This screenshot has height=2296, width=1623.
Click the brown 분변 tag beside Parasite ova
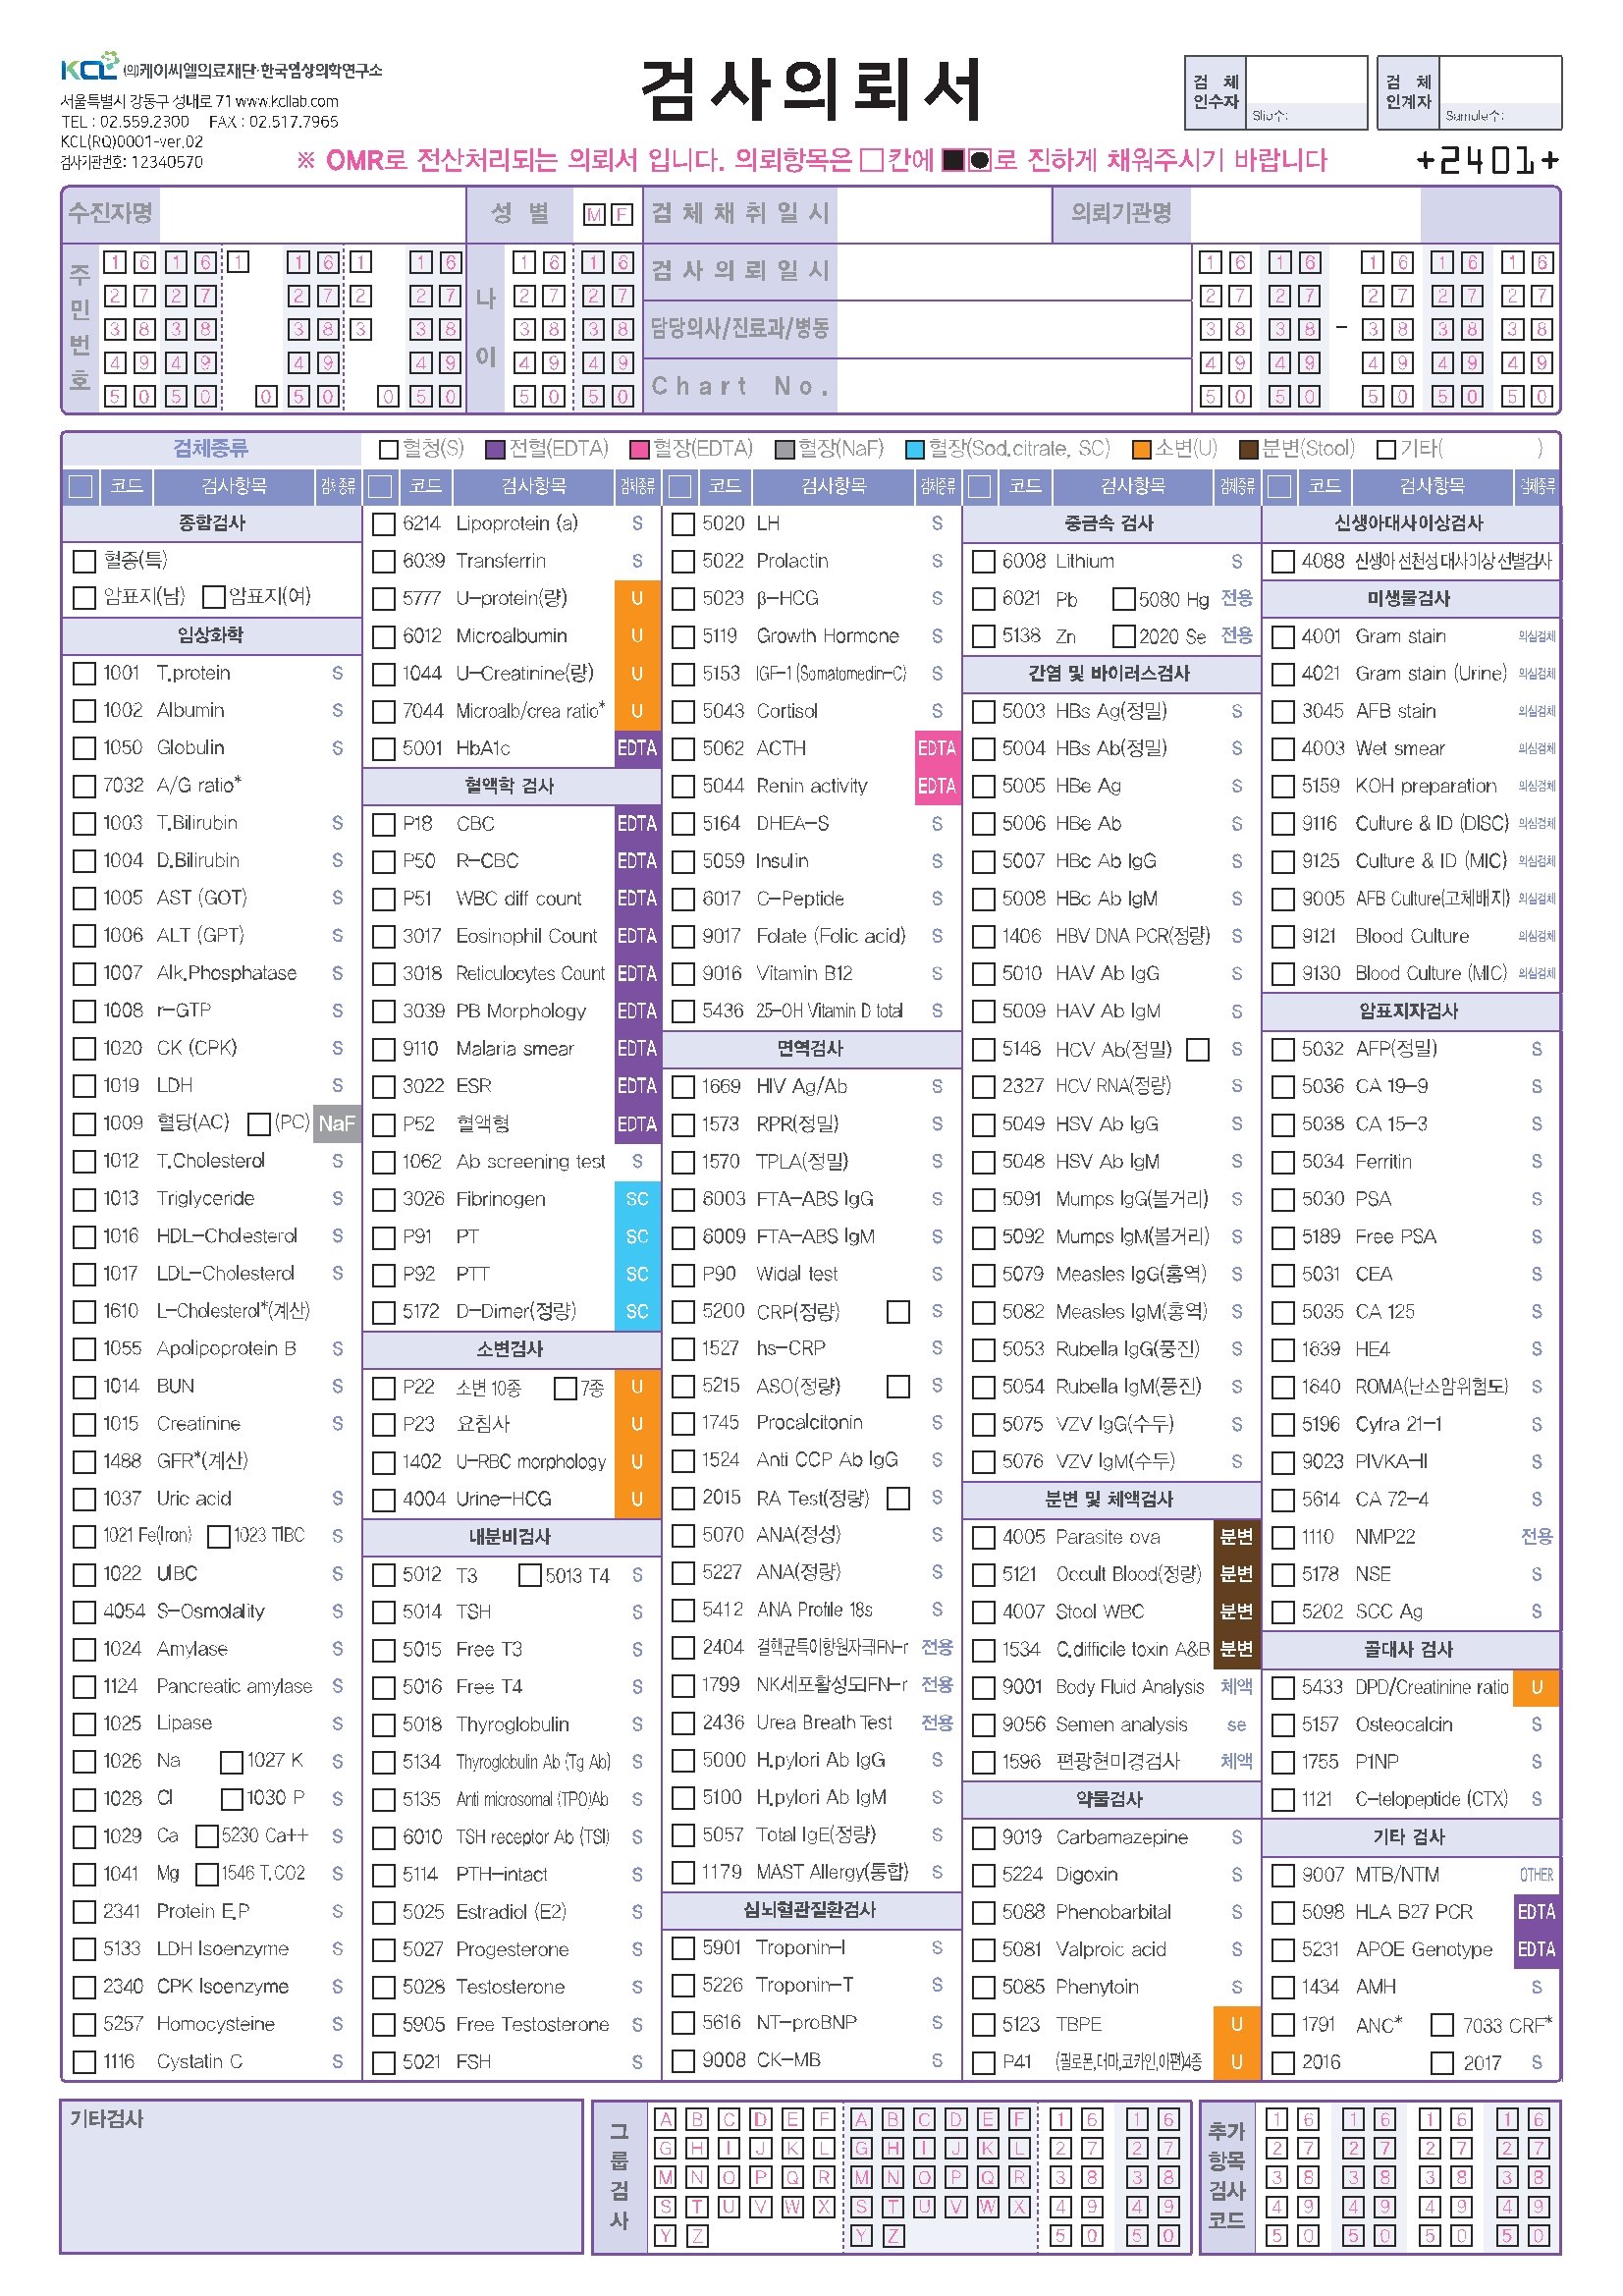tap(1236, 1536)
